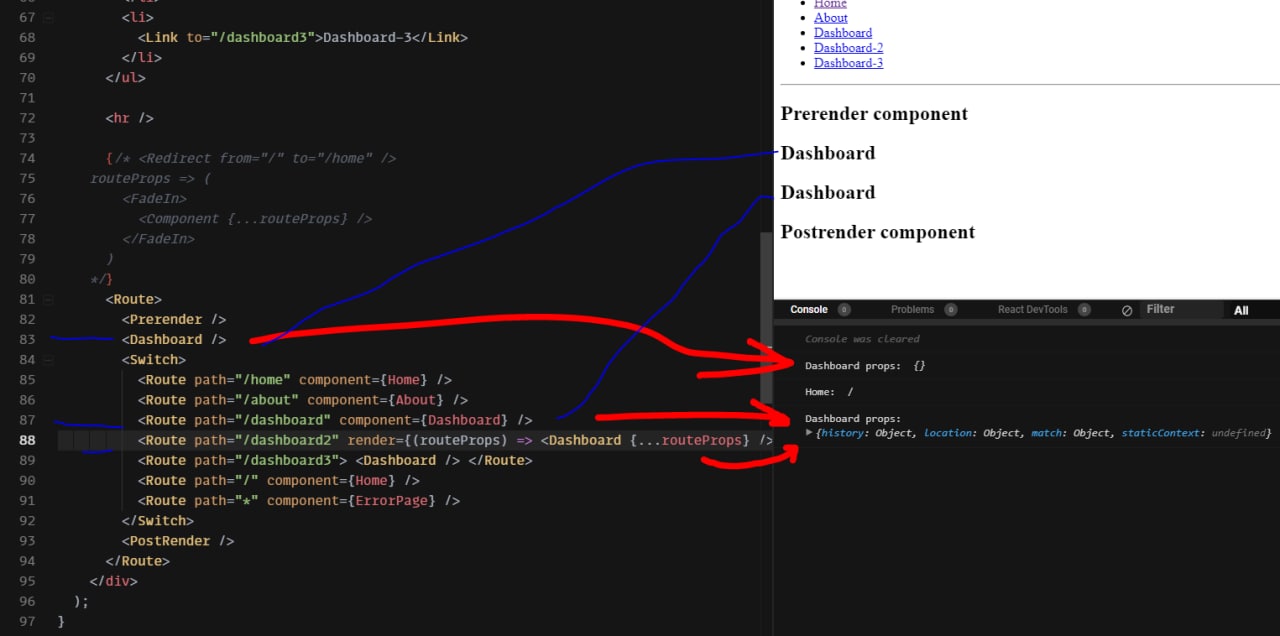Click line number 74 in the gutter
This screenshot has height=636, width=1280.
click(x=26, y=158)
